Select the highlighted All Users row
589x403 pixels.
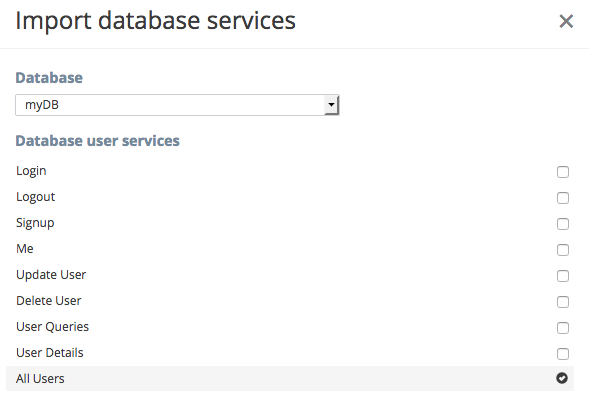pos(290,378)
